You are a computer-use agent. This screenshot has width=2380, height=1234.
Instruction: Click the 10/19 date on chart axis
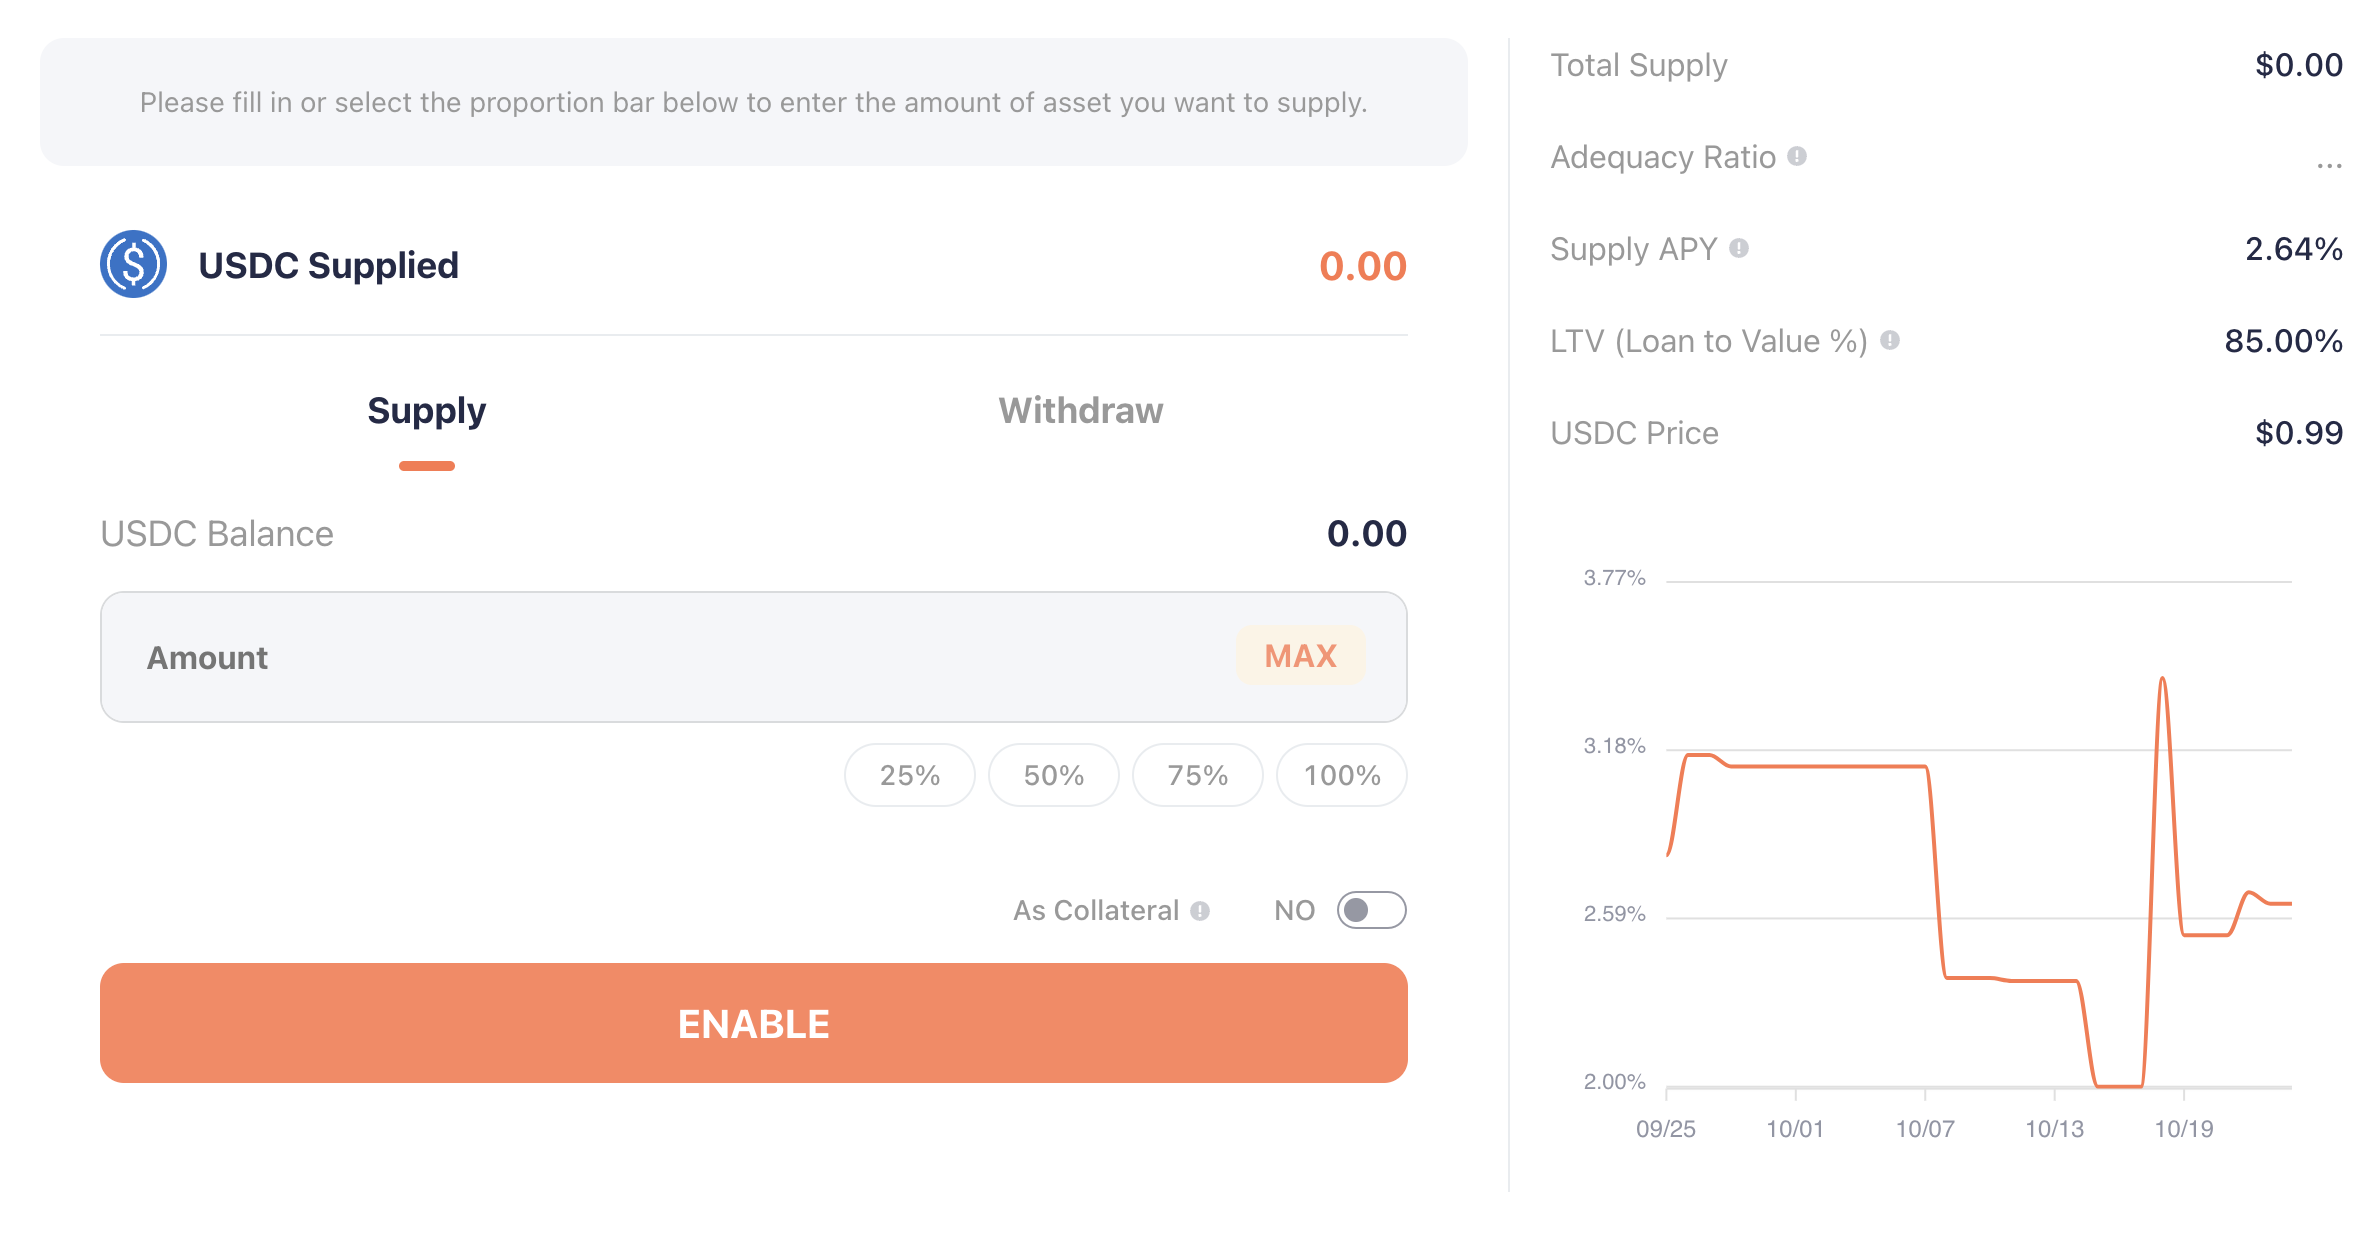tap(2183, 1129)
